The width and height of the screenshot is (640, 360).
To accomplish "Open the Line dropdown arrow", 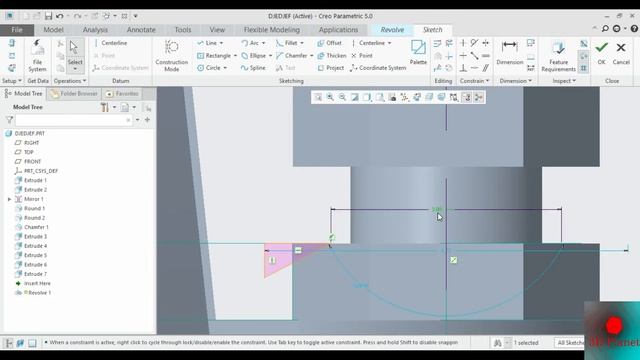I will click(x=221, y=43).
